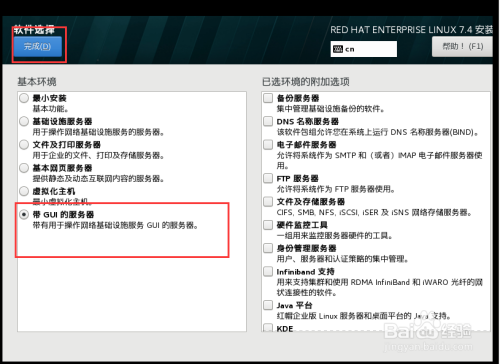Click the 基础设施服务器 label text

click(x=62, y=121)
